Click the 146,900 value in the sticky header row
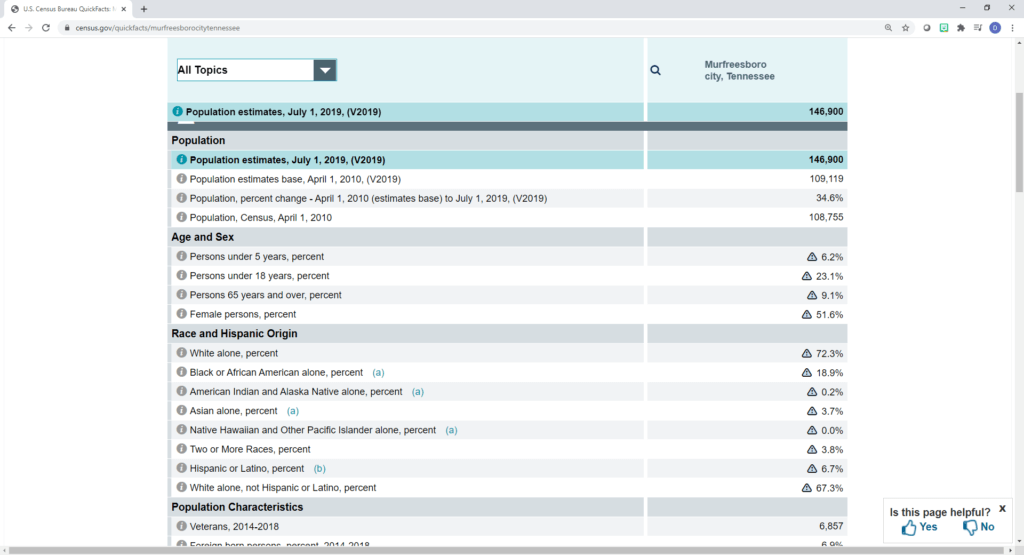The width and height of the screenshot is (1024, 555). [825, 112]
